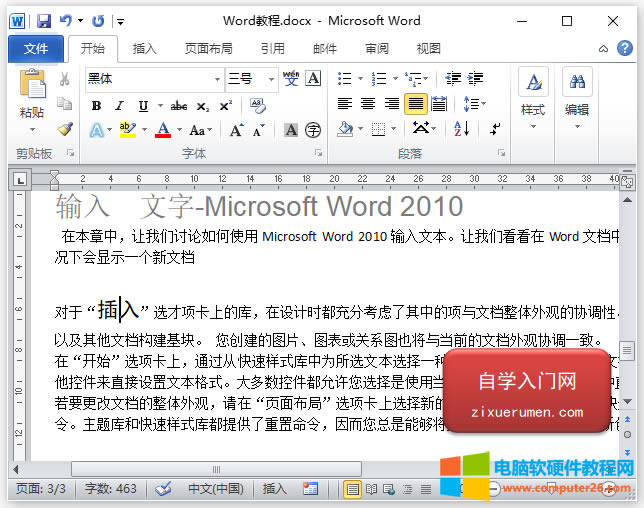Viewport: 644px width, 508px height.
Task: Click the Distributed alignment icon
Action: (x=439, y=104)
